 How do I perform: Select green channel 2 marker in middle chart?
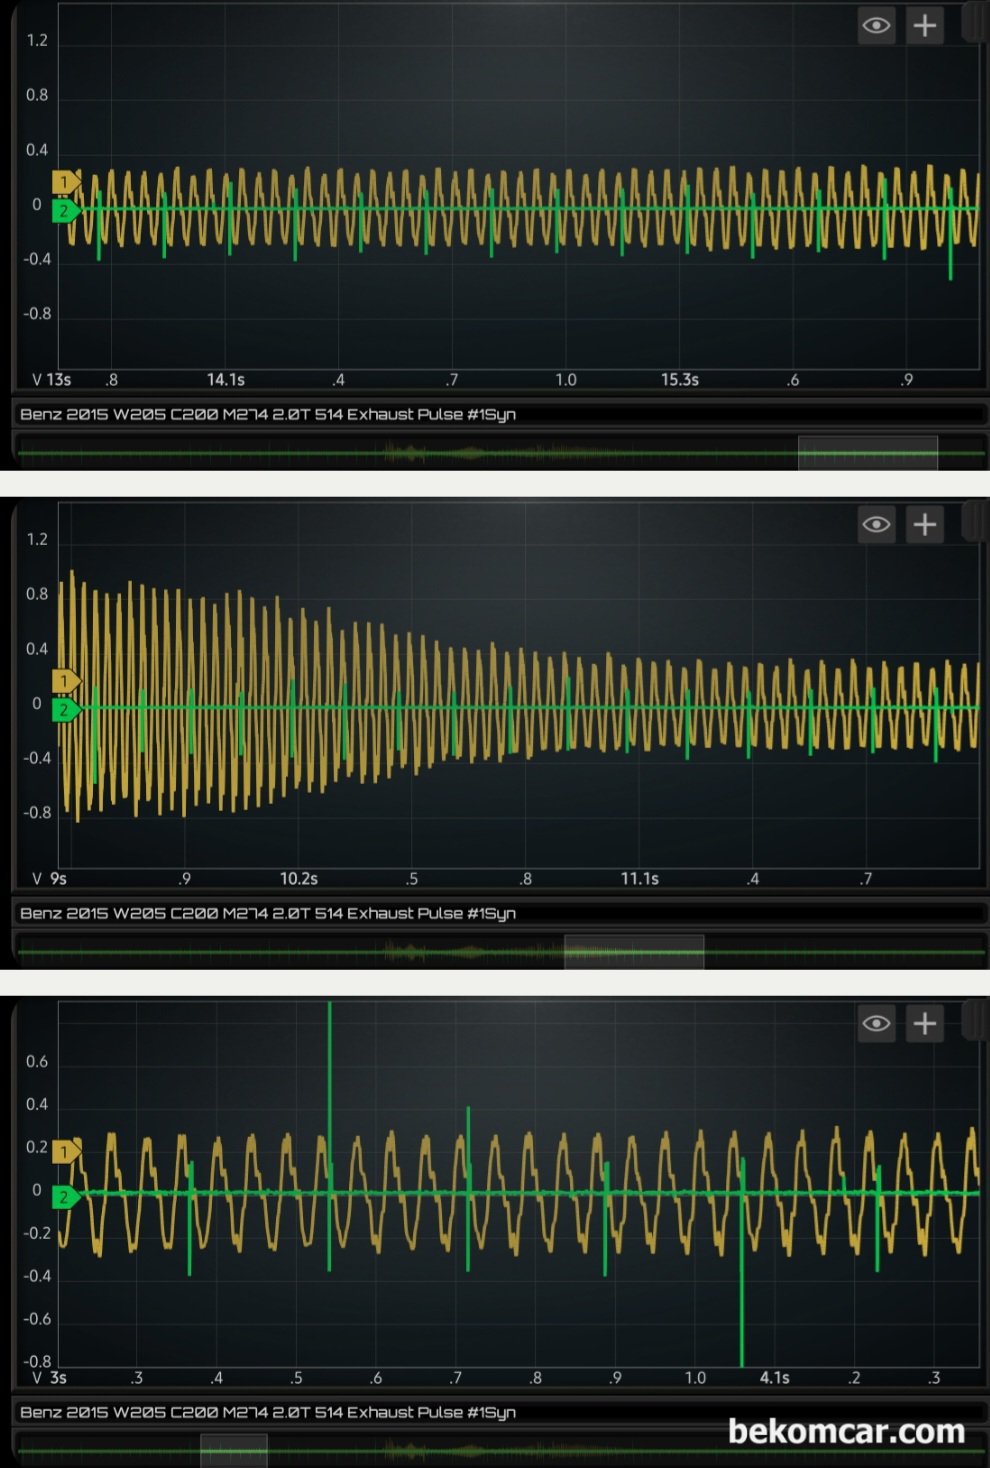[66, 709]
